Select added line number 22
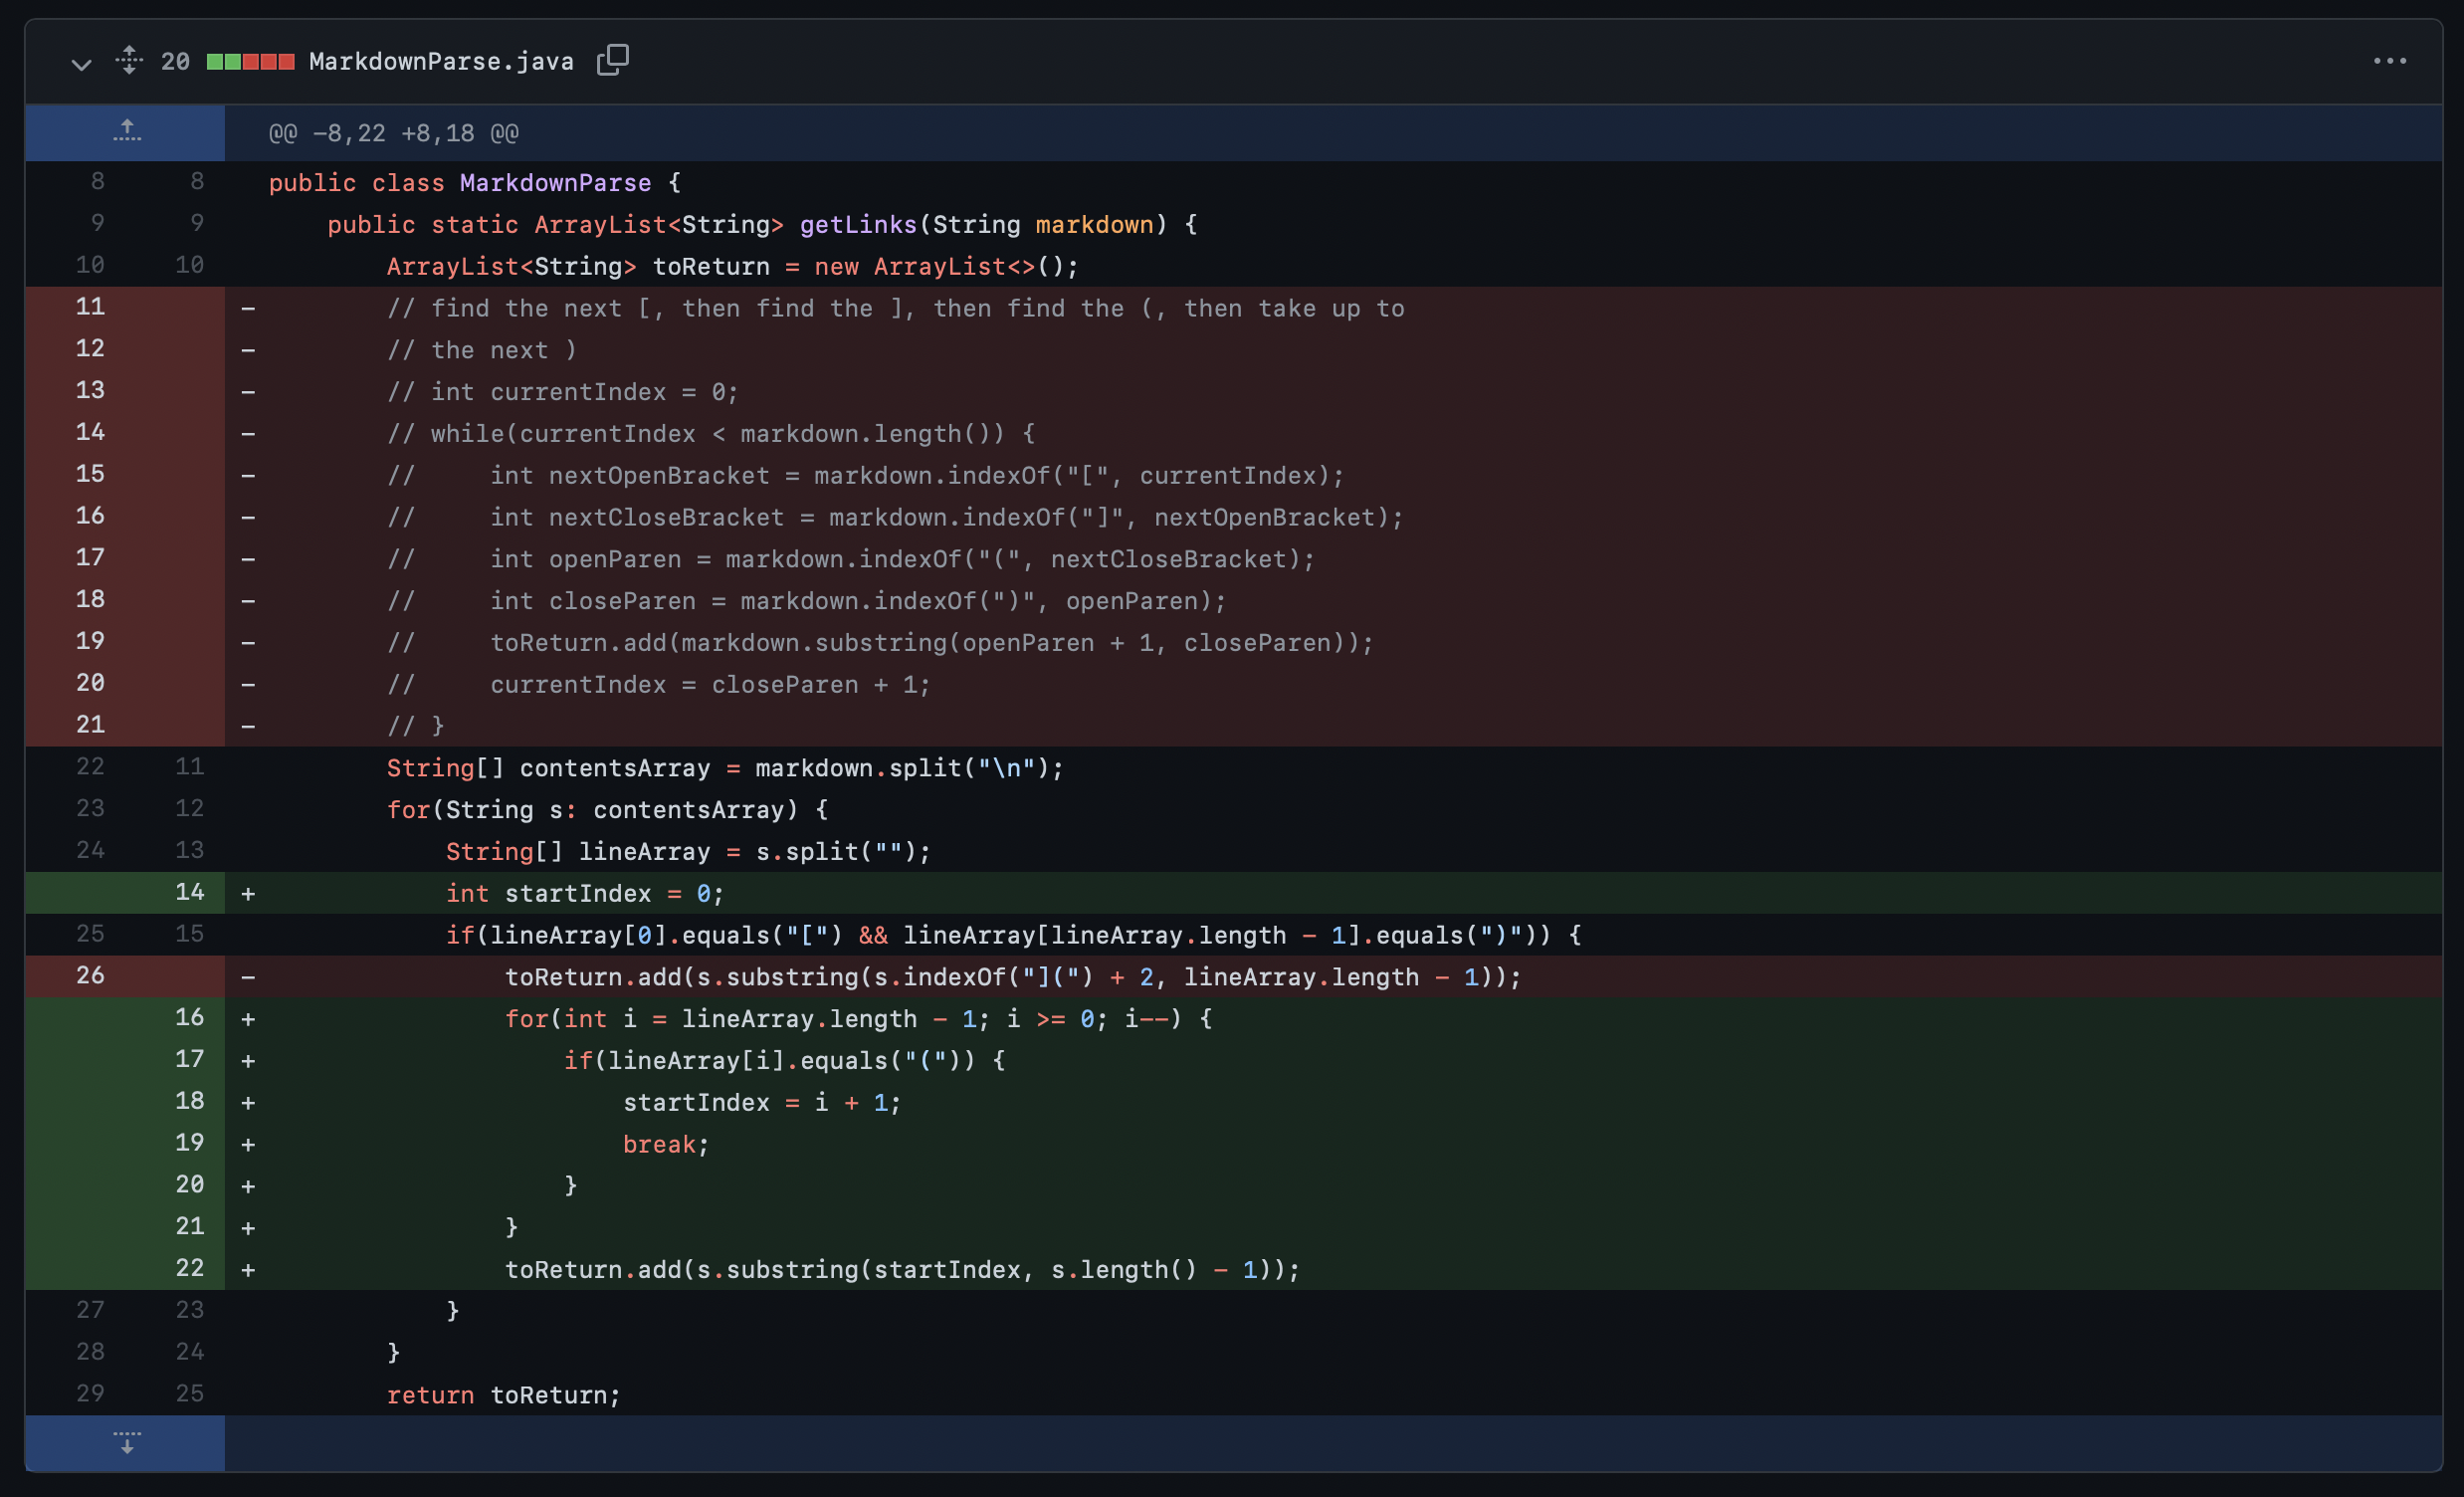The width and height of the screenshot is (2464, 1497). (189, 1268)
